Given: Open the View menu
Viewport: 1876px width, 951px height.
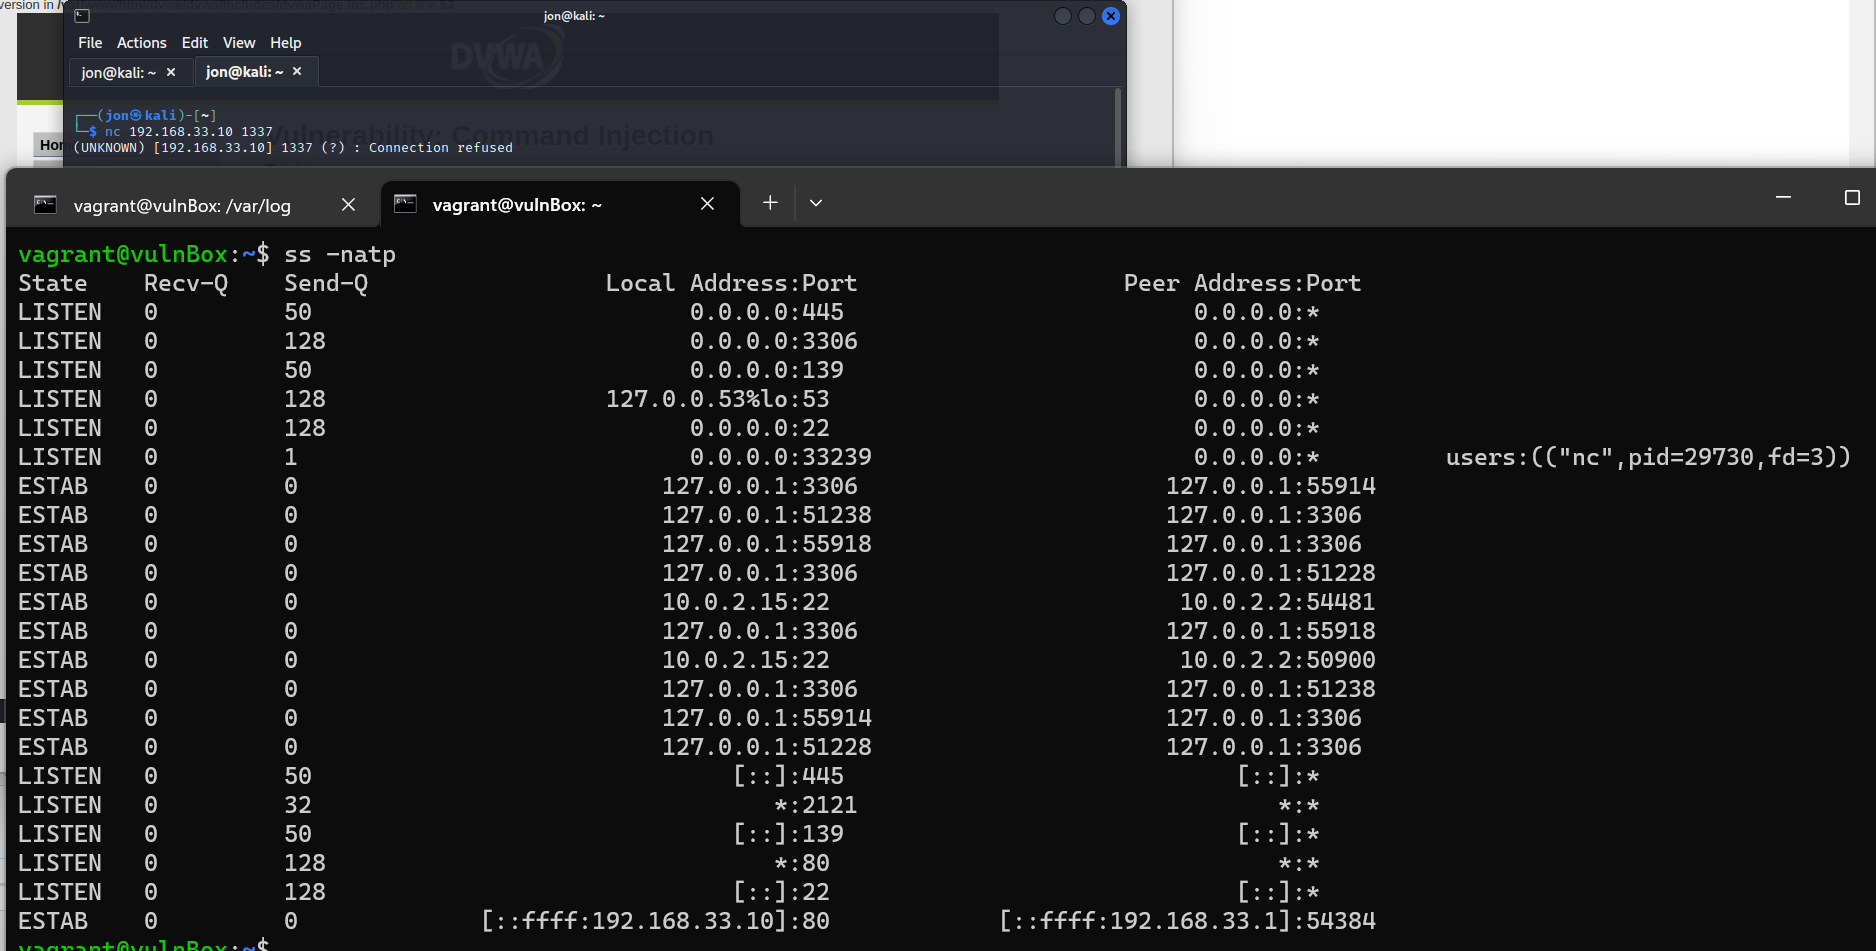Looking at the screenshot, I should point(239,42).
